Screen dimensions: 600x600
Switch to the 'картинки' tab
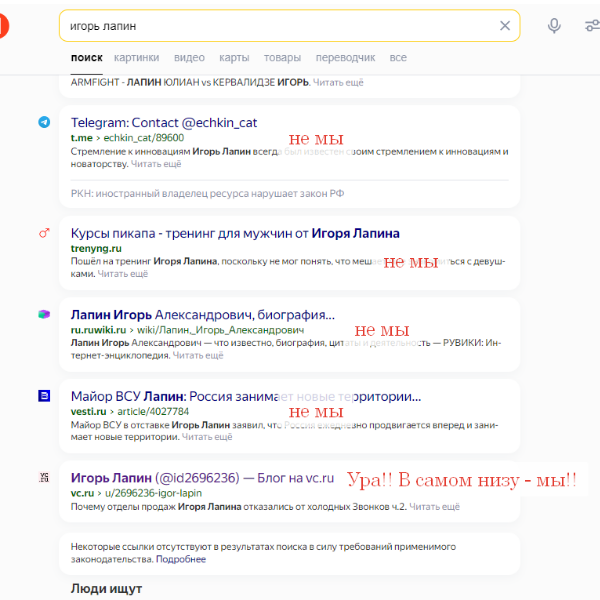click(137, 58)
